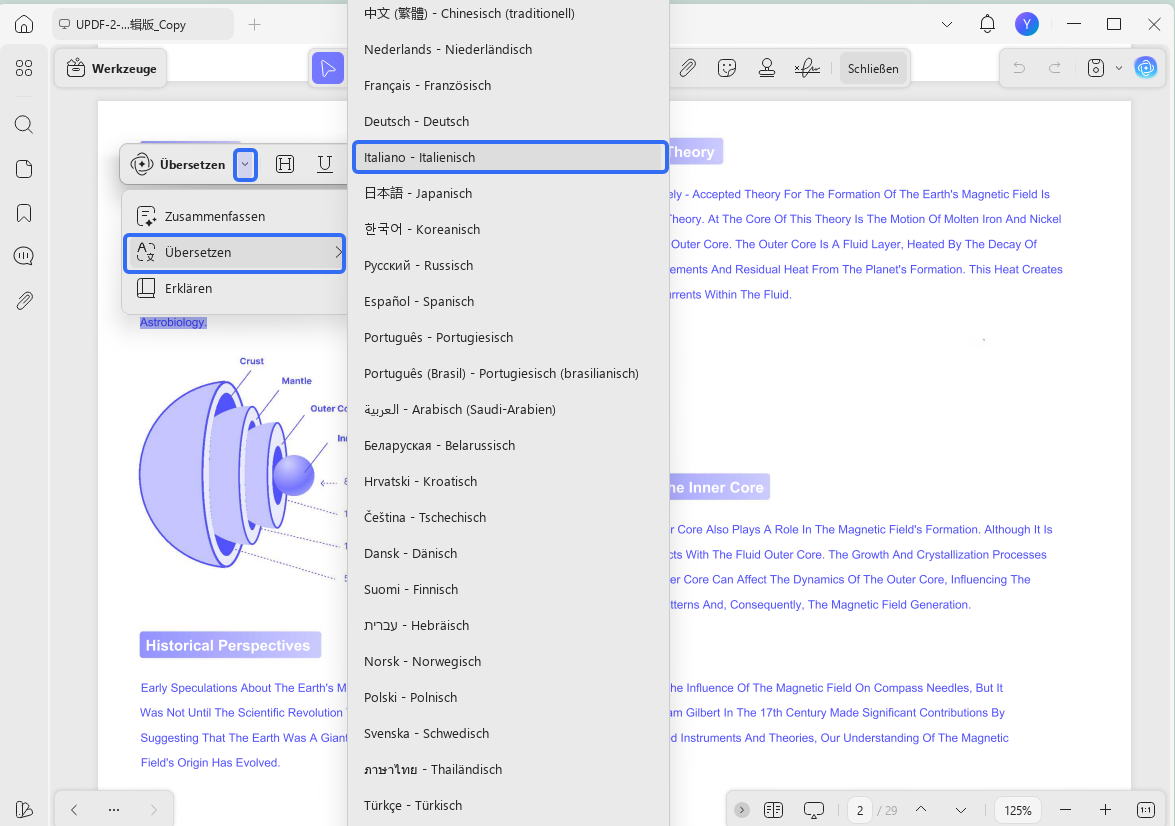Choose Erklären from the menu
This screenshot has height=826, width=1175.
(x=234, y=289)
